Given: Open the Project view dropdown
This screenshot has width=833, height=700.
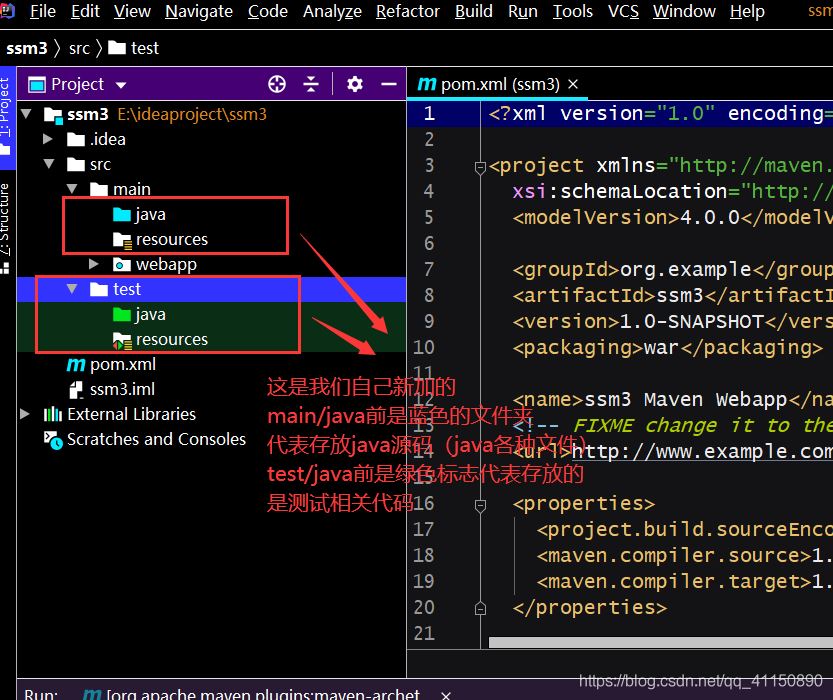Looking at the screenshot, I should (121, 85).
